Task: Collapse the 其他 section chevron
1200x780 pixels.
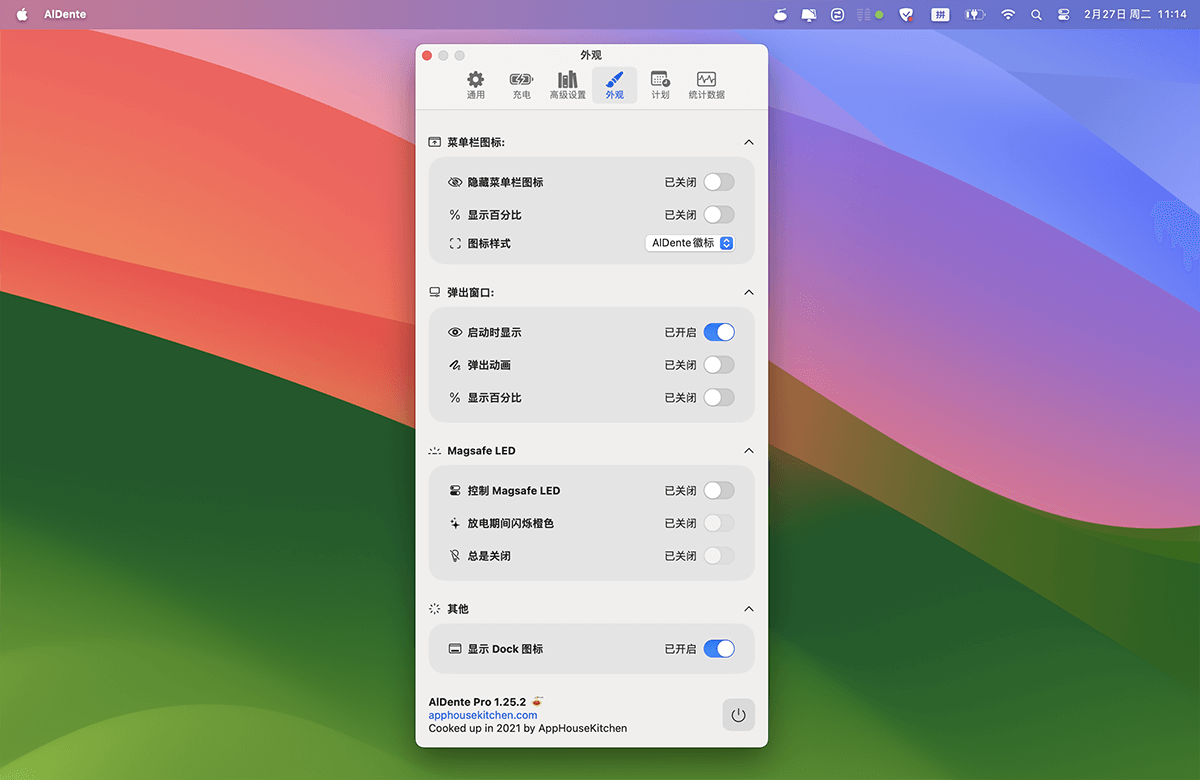Action: click(749, 609)
